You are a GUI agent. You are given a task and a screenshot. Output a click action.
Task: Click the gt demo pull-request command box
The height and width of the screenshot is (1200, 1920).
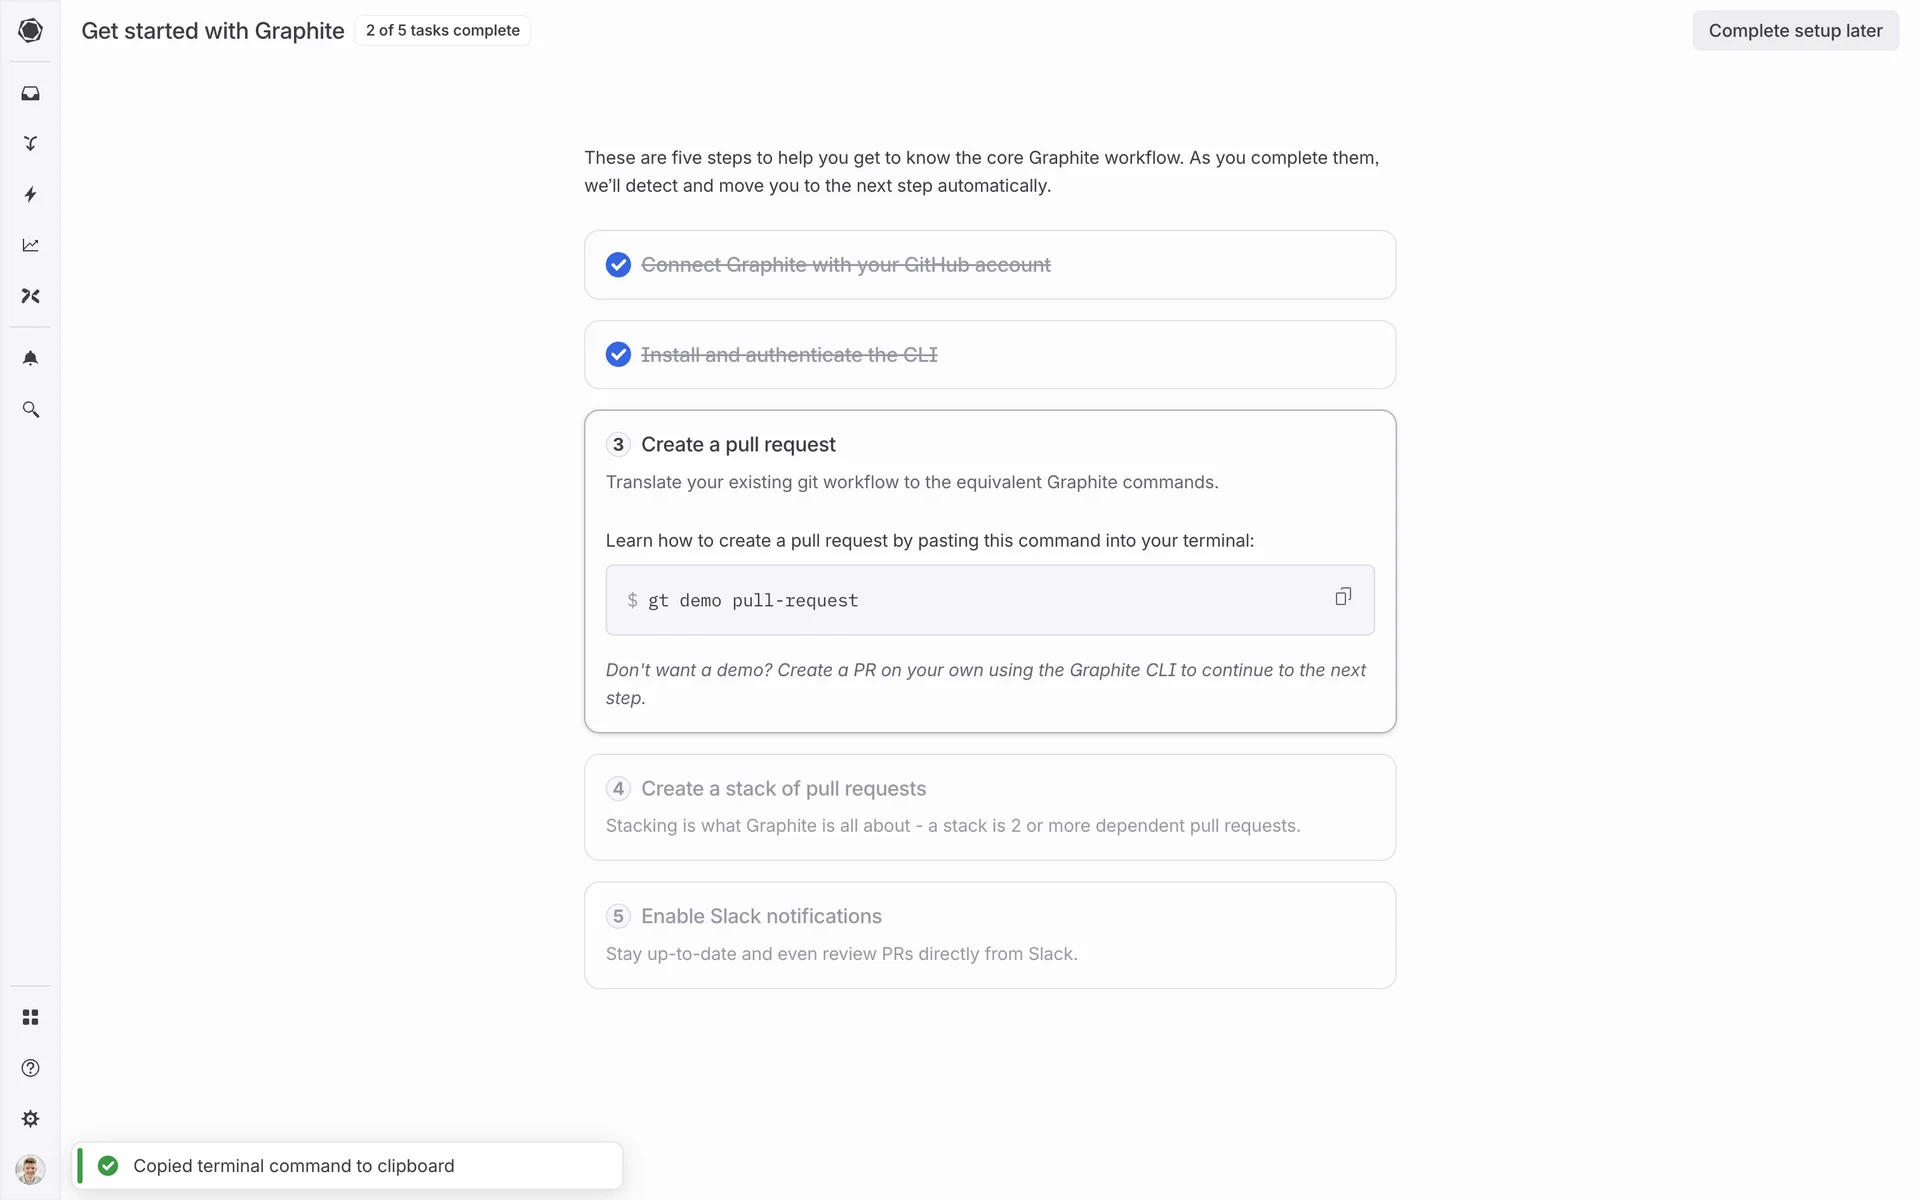pyautogui.click(x=960, y=600)
